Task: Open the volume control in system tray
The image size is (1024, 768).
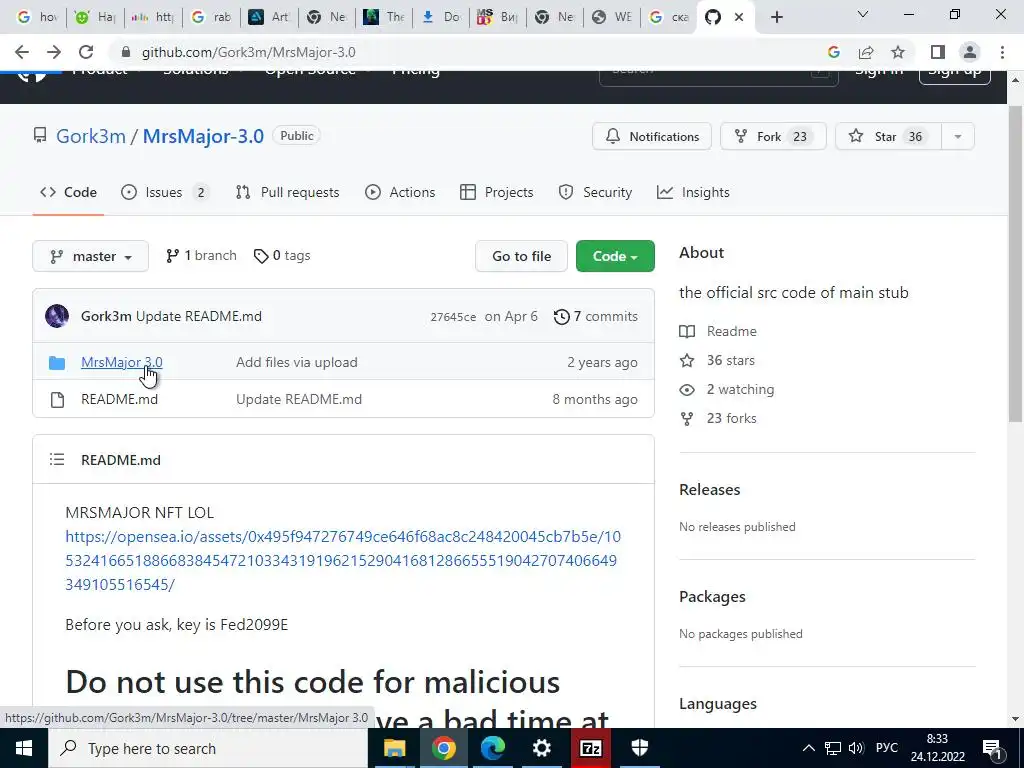Action: point(856,748)
